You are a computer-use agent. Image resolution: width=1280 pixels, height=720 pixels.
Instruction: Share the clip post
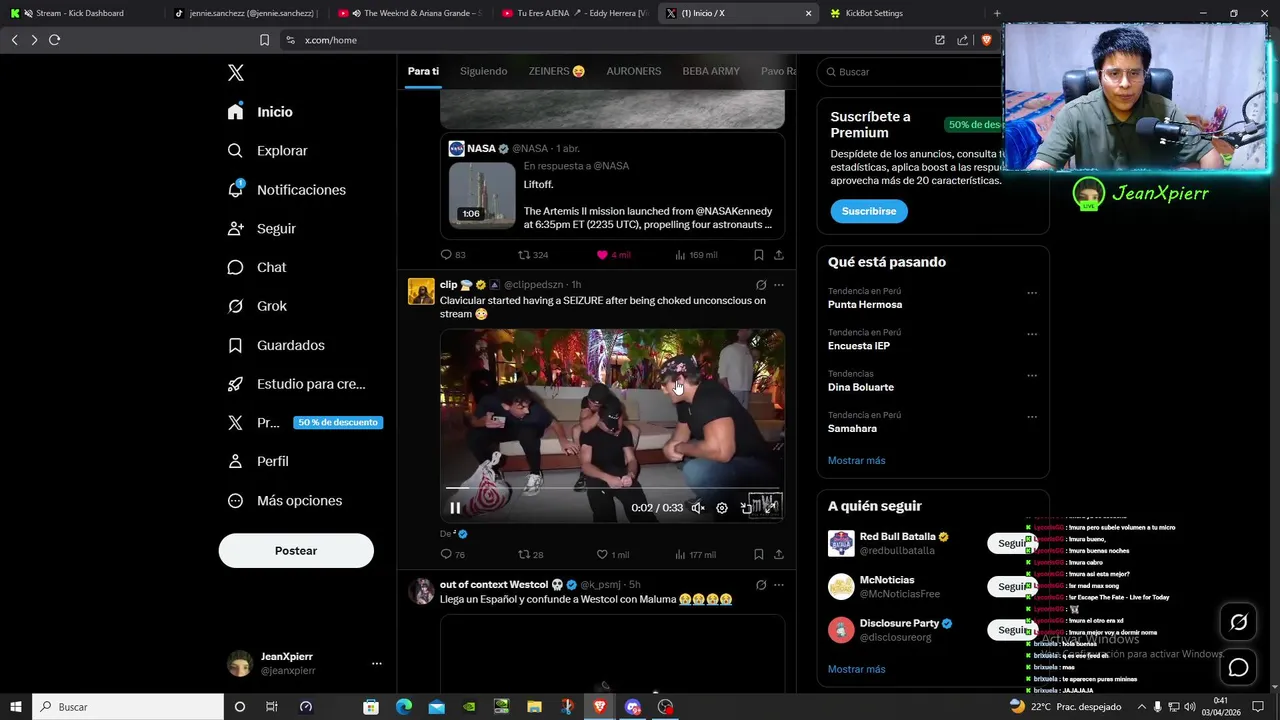tap(779, 554)
